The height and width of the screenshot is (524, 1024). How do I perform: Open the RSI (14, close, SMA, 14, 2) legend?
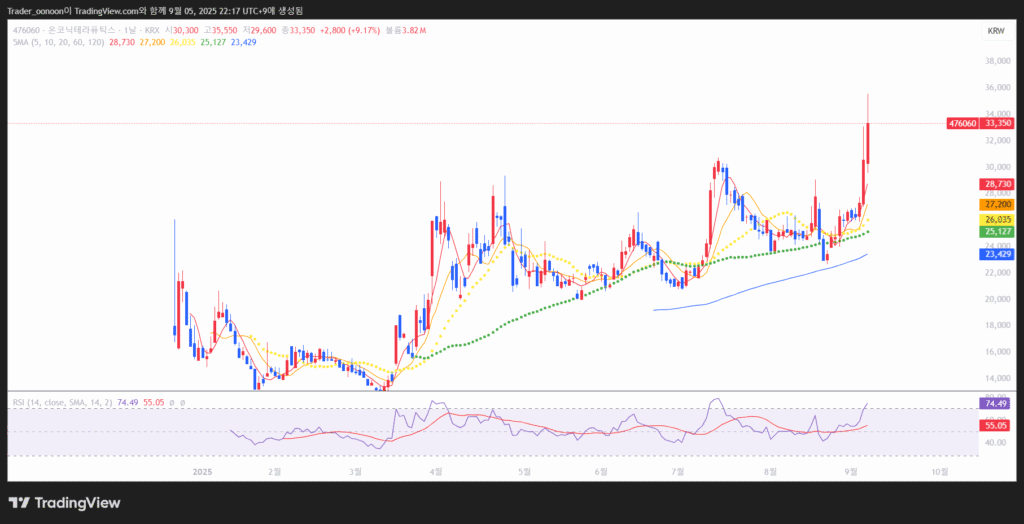62,402
